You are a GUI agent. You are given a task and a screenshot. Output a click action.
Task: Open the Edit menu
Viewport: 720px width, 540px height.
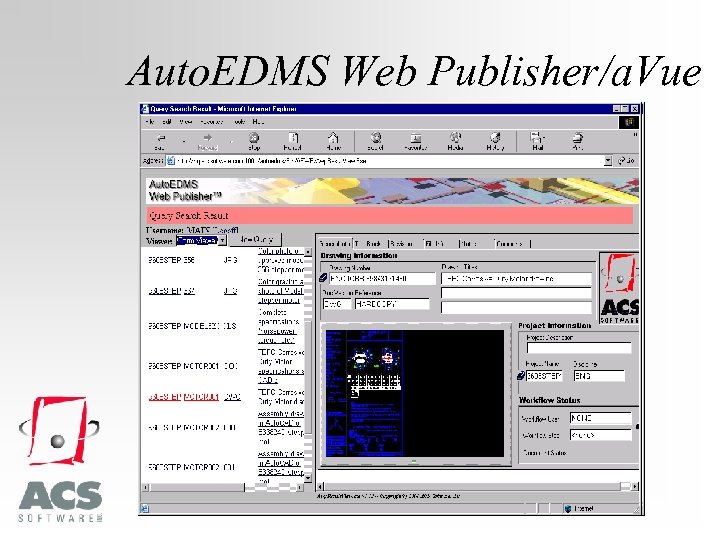(167, 122)
